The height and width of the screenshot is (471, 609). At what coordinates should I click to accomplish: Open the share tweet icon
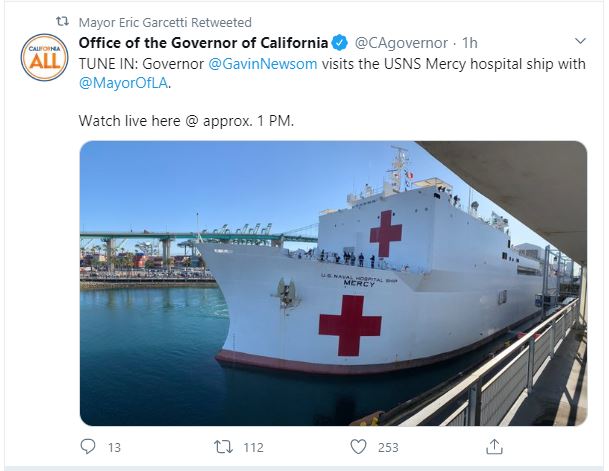pos(494,447)
